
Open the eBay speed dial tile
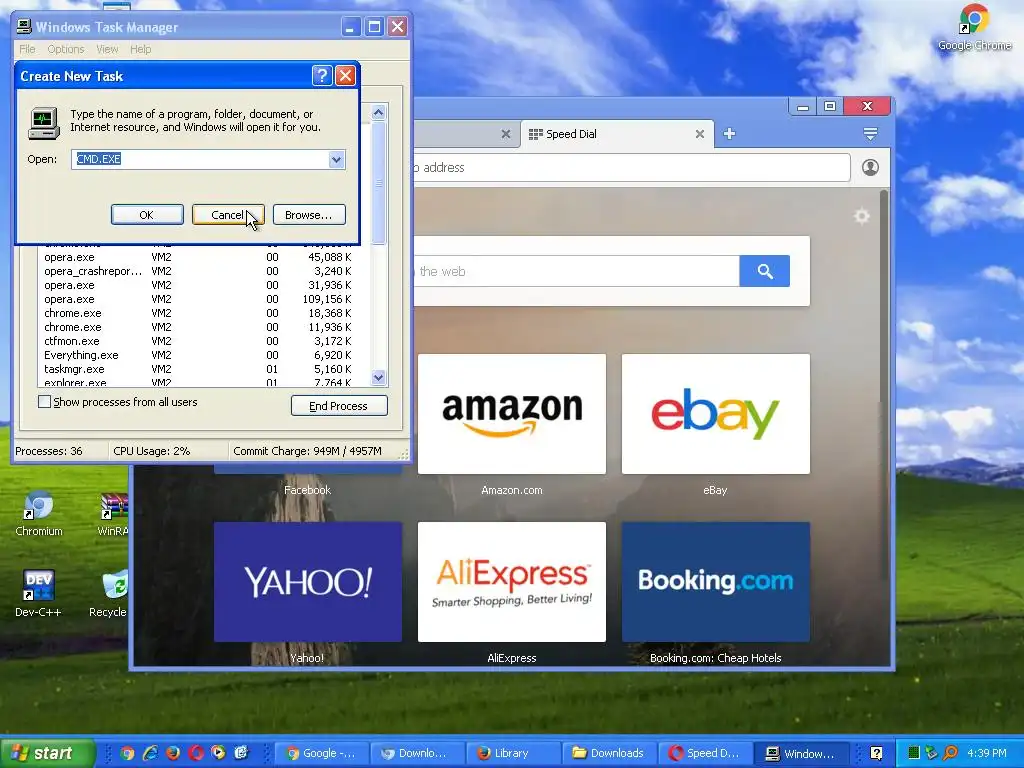coord(716,414)
